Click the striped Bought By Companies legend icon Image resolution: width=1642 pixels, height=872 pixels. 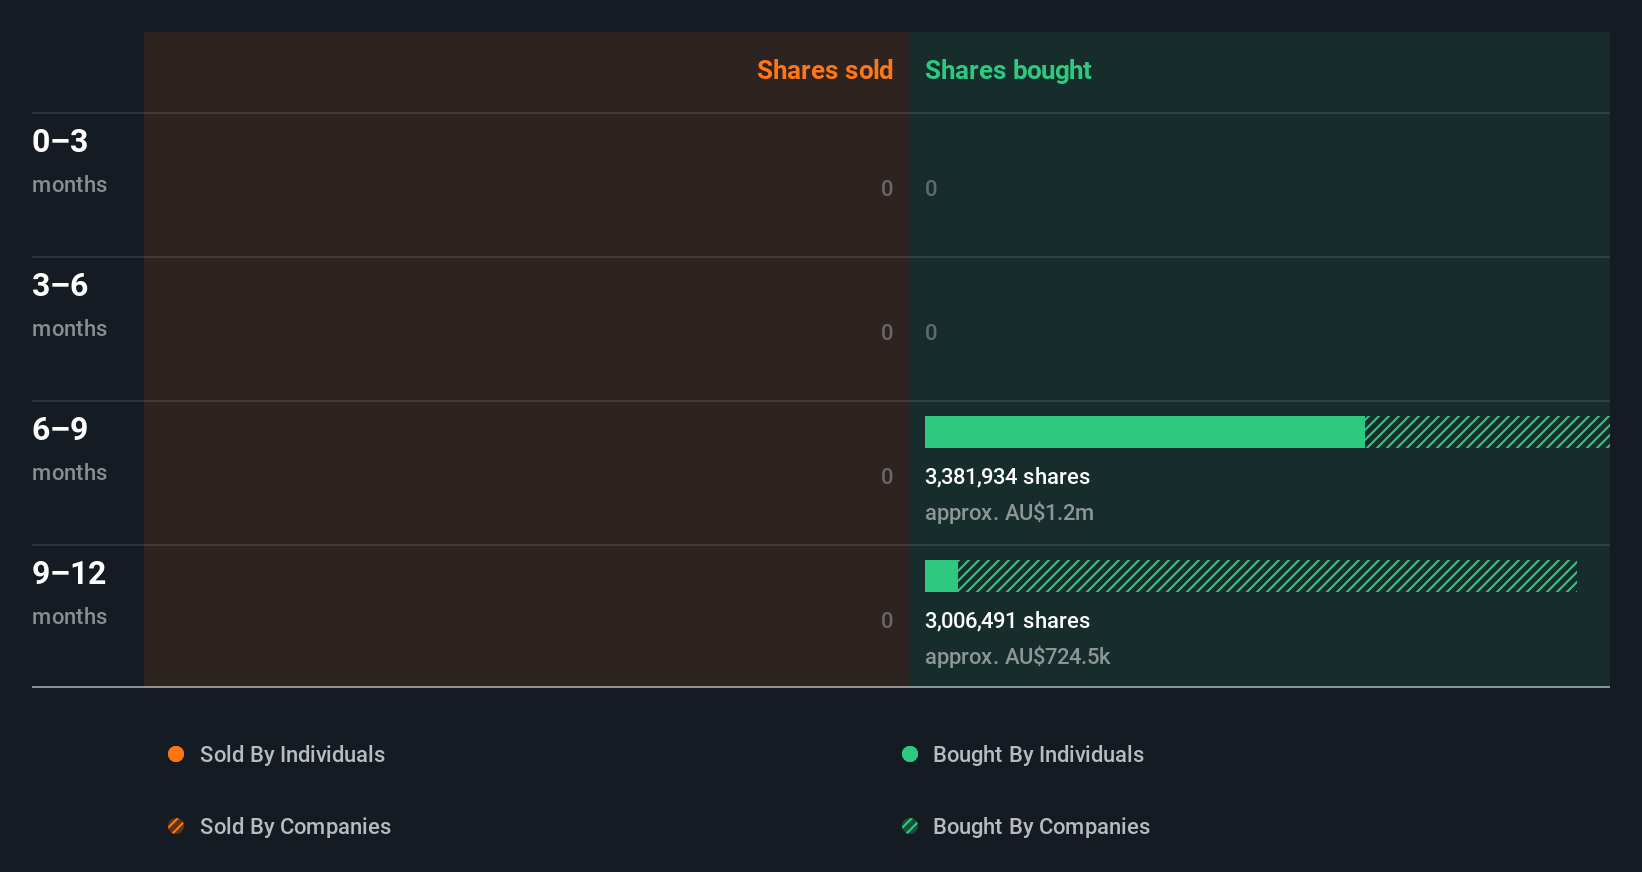tap(910, 826)
